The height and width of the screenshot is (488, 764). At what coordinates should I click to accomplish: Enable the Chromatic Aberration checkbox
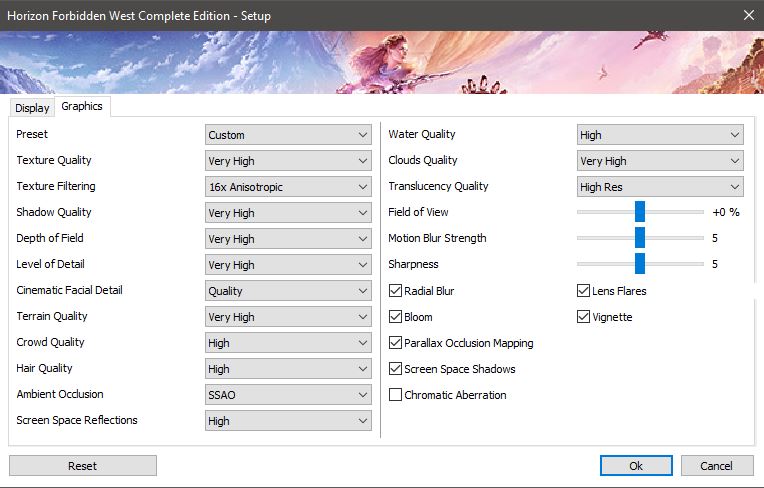pos(395,394)
